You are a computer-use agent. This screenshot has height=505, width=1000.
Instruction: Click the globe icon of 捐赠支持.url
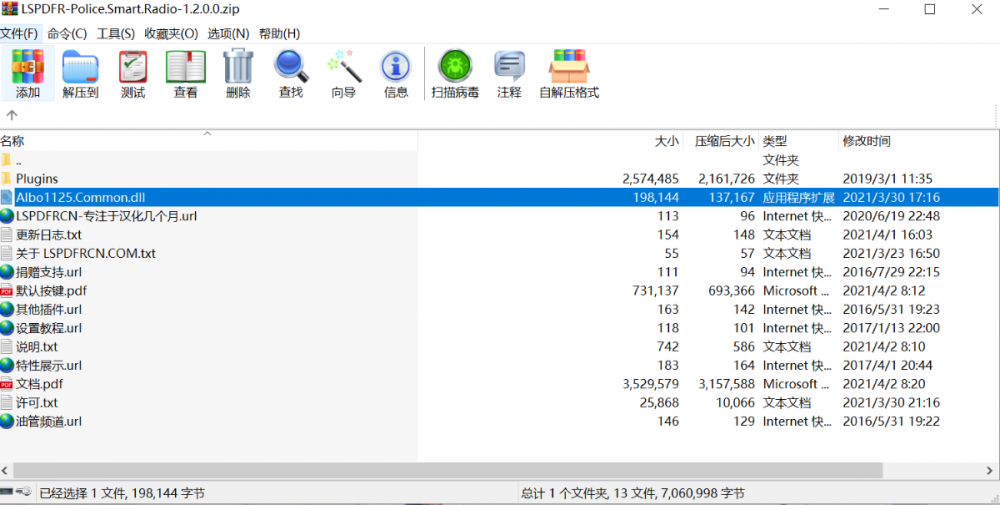coord(6,272)
